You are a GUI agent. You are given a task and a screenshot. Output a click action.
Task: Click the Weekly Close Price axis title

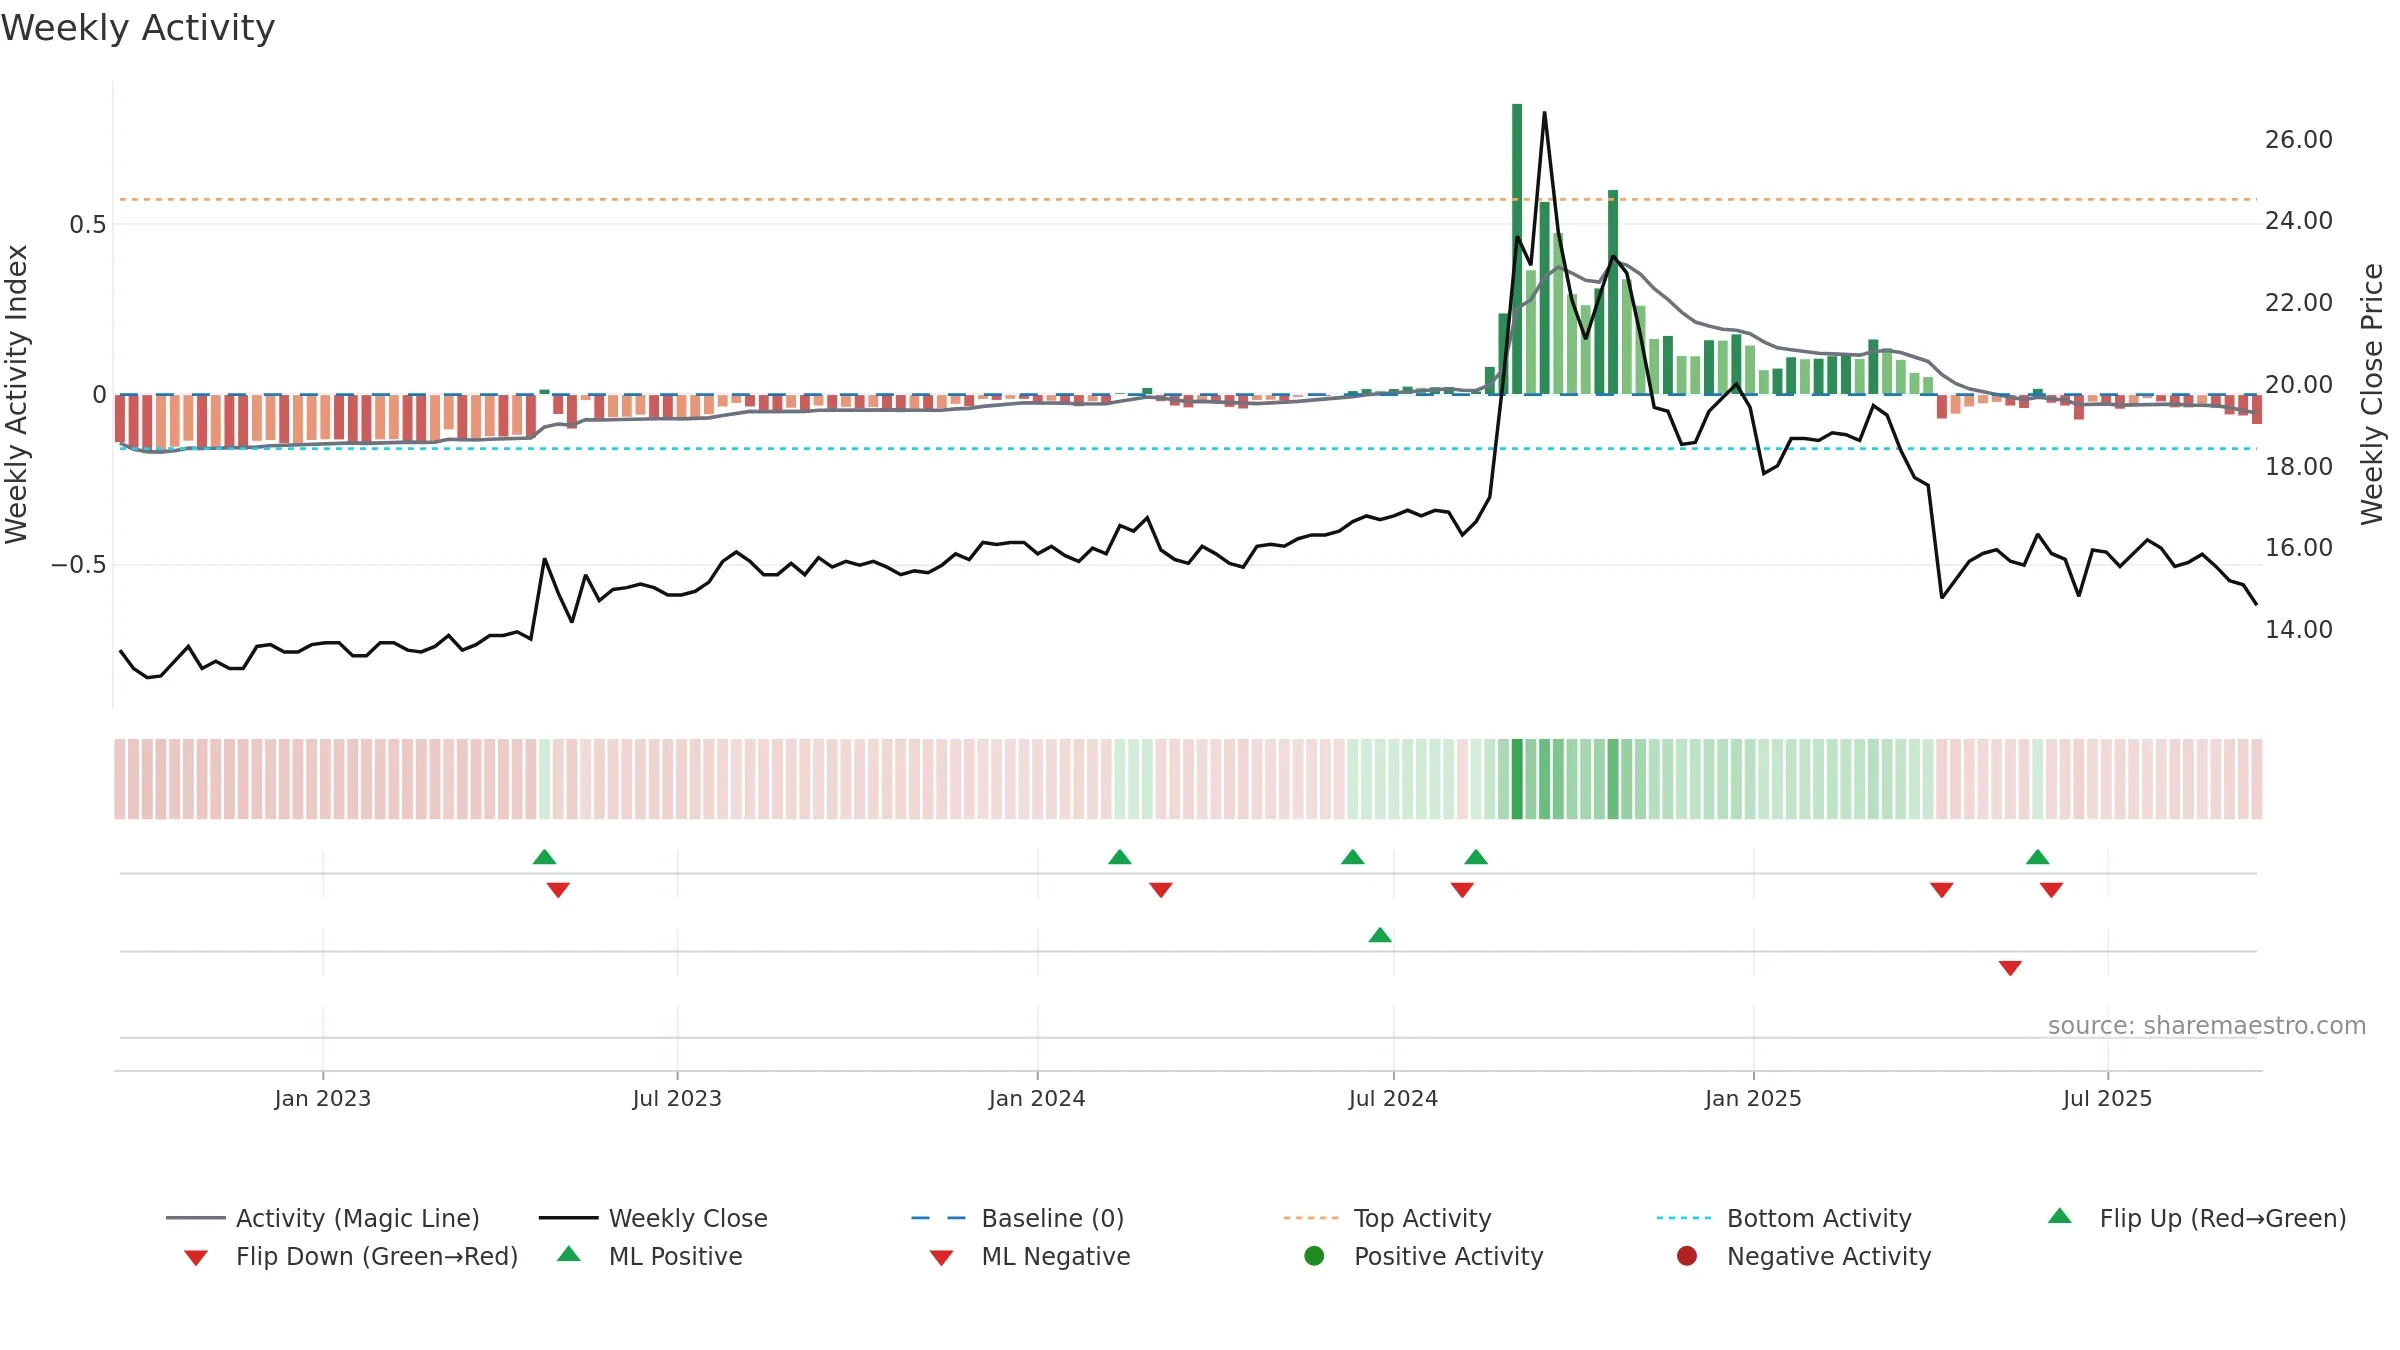[2372, 394]
